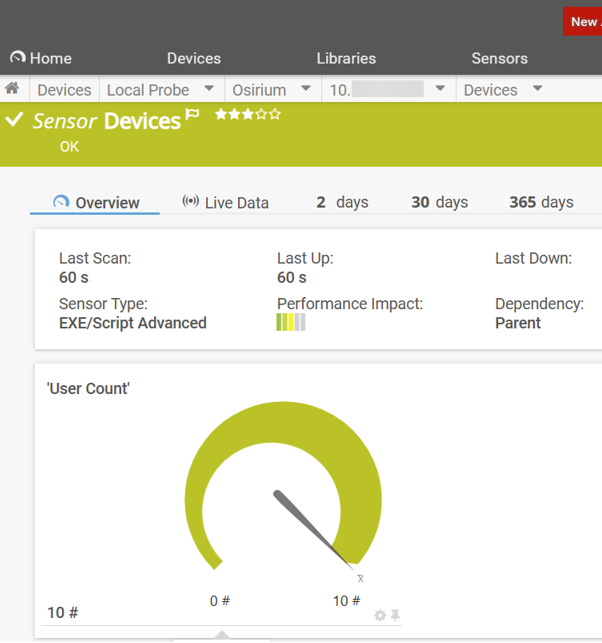The height and width of the screenshot is (643, 602).
Task: Show the 30 days history tab
Action: pos(439,202)
